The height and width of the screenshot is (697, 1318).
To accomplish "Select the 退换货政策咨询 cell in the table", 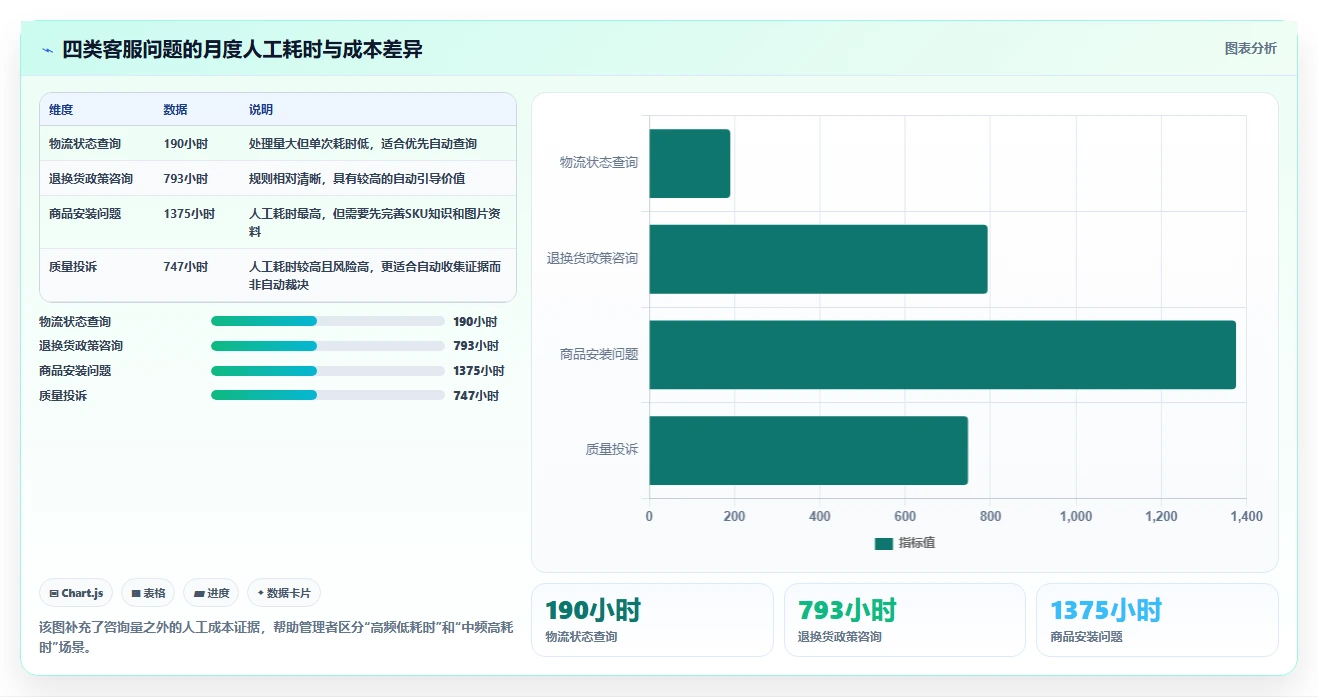I will pyautogui.click(x=91, y=179).
